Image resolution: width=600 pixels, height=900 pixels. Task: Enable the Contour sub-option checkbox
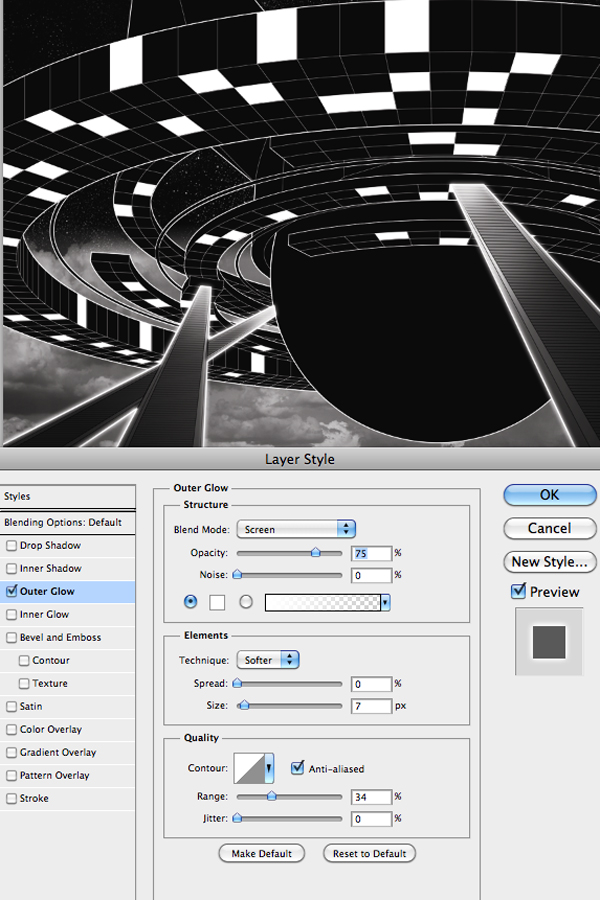[x=24, y=660]
